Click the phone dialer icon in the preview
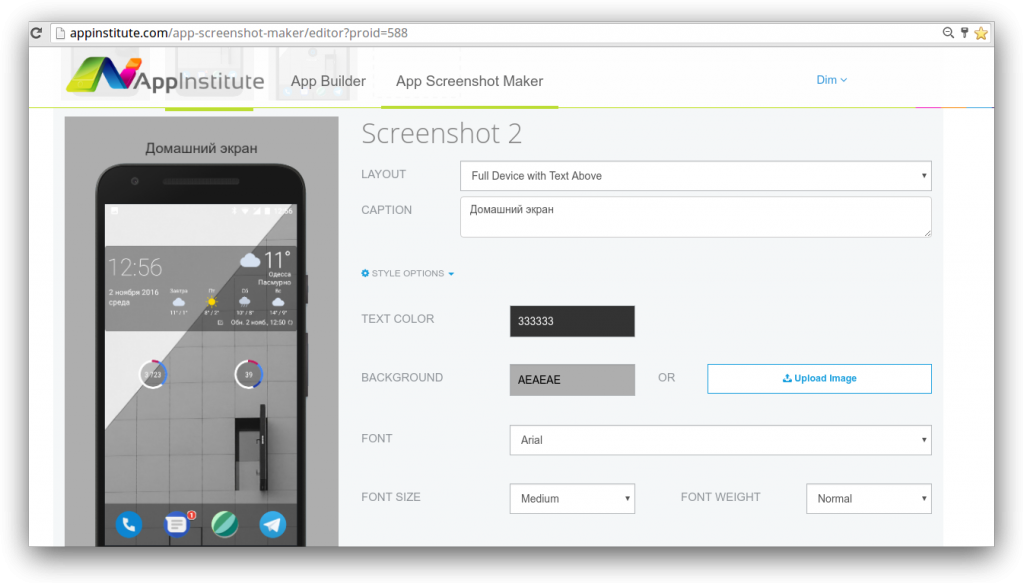The image size is (1024, 584). pyautogui.click(x=128, y=524)
